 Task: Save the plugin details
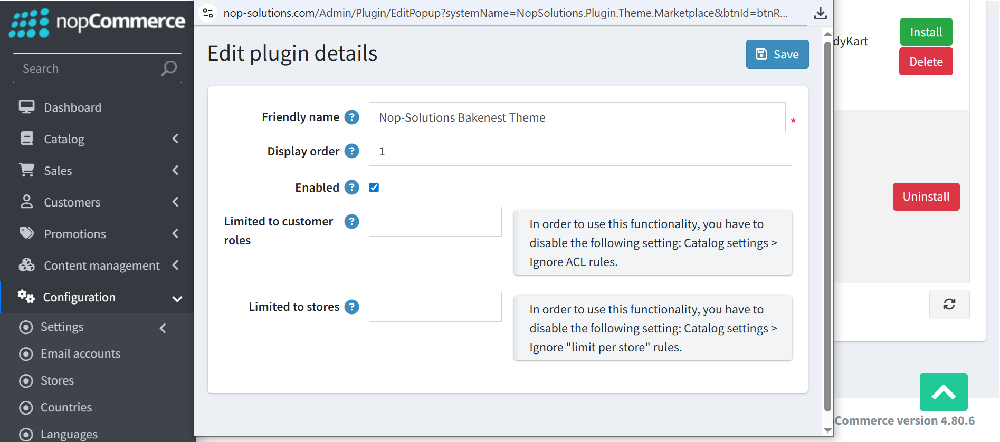[777, 54]
